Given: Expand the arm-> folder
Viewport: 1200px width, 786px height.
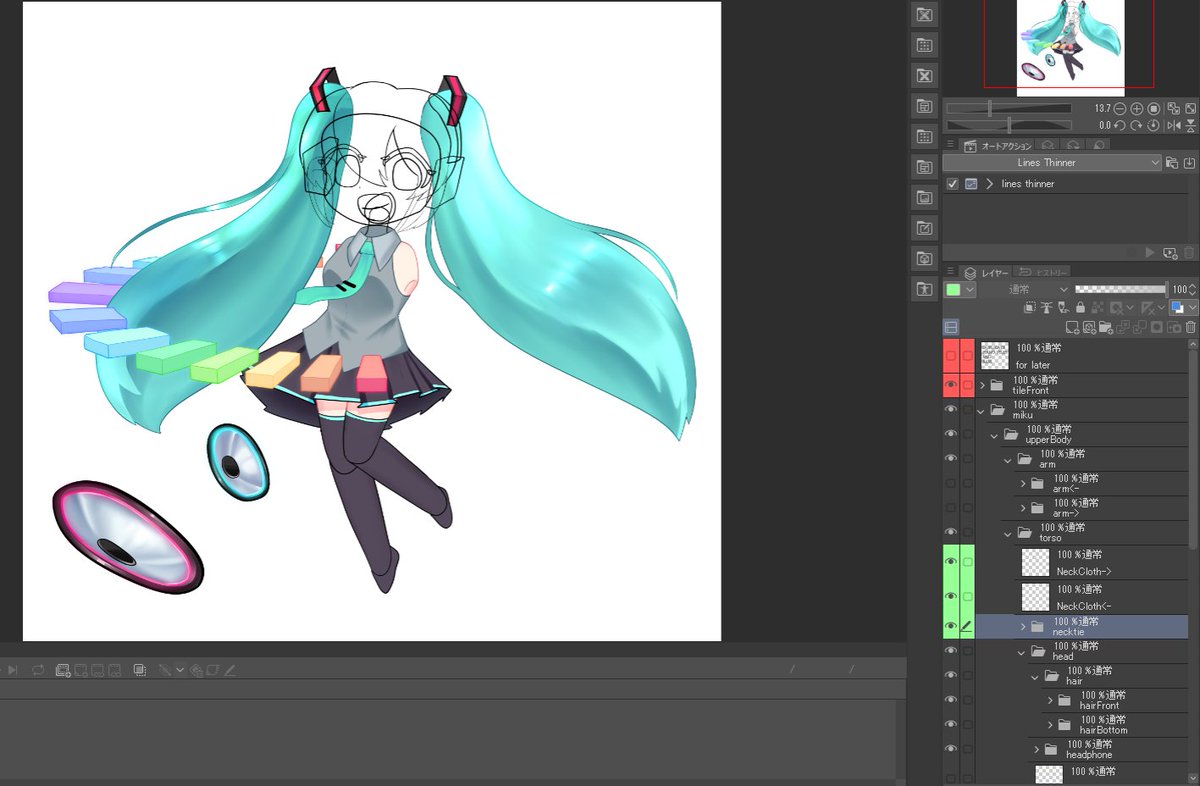Looking at the screenshot, I should click(x=1023, y=508).
